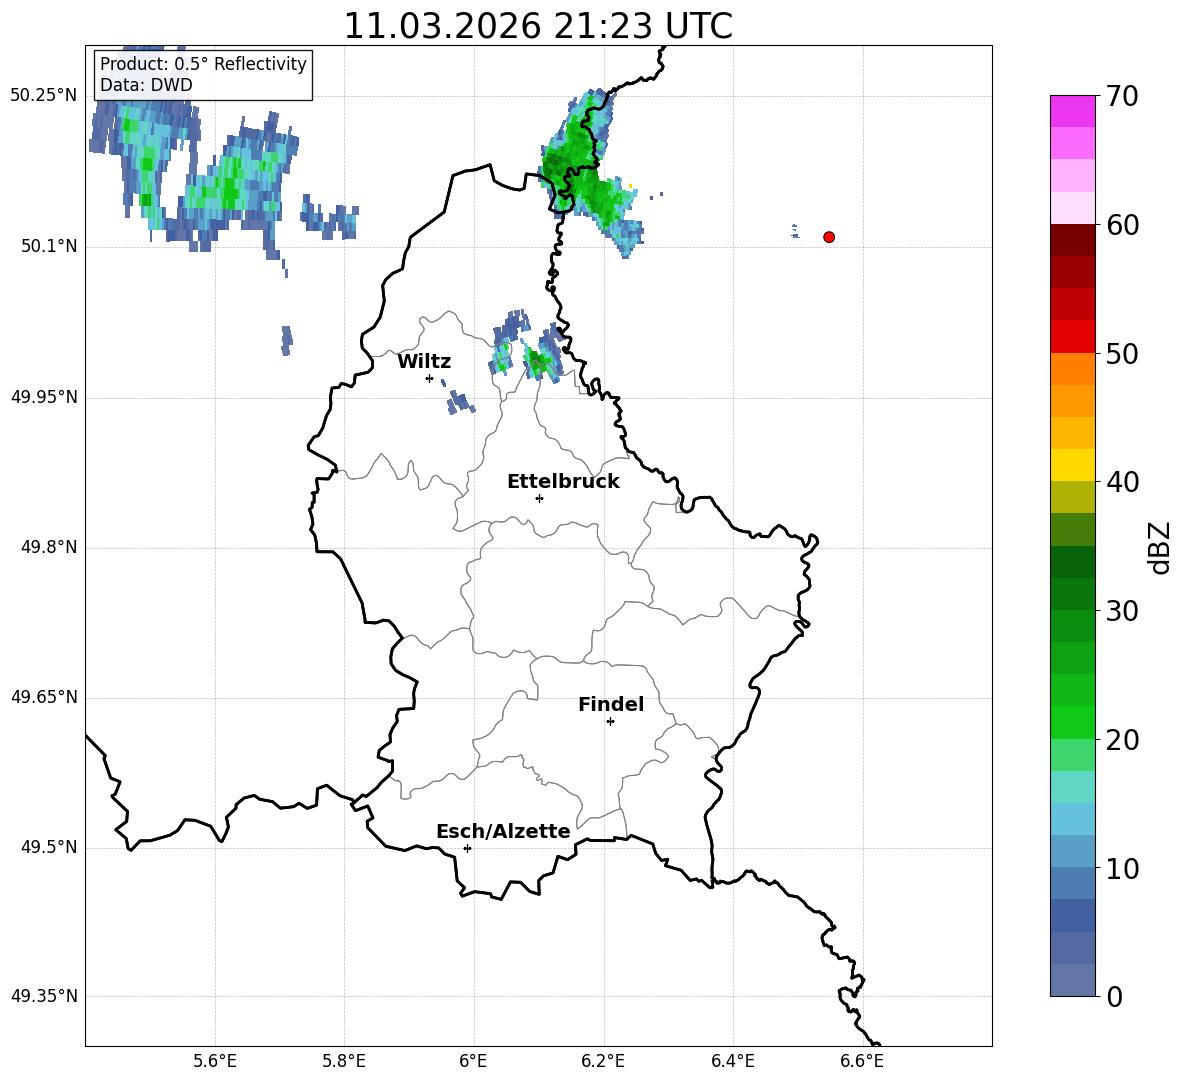
Task: Click the colorbar tick label 10
Action: 1122,868
